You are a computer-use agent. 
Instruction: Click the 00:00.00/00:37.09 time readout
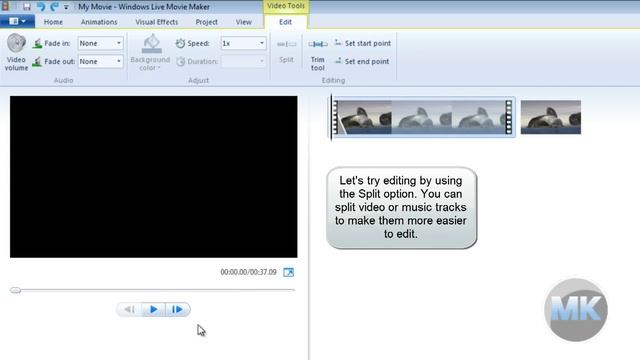pyautogui.click(x=248, y=272)
